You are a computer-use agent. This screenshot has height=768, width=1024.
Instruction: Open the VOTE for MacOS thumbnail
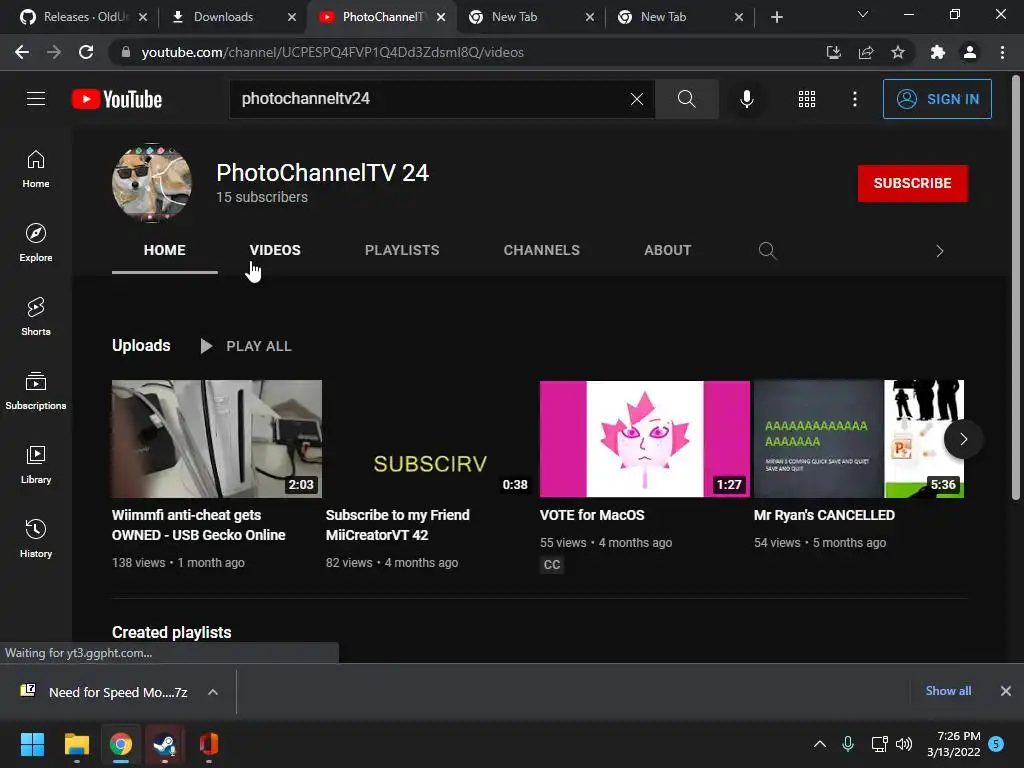[645, 439]
